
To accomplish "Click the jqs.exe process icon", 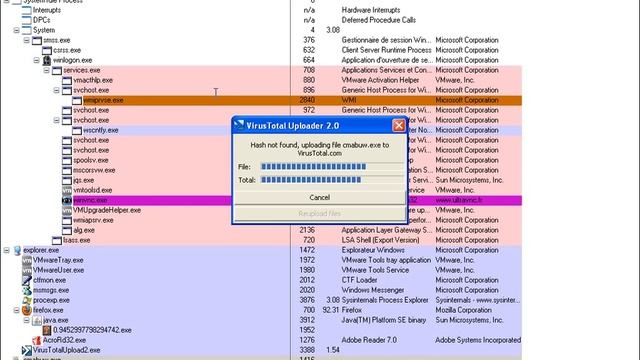I will coord(67,180).
